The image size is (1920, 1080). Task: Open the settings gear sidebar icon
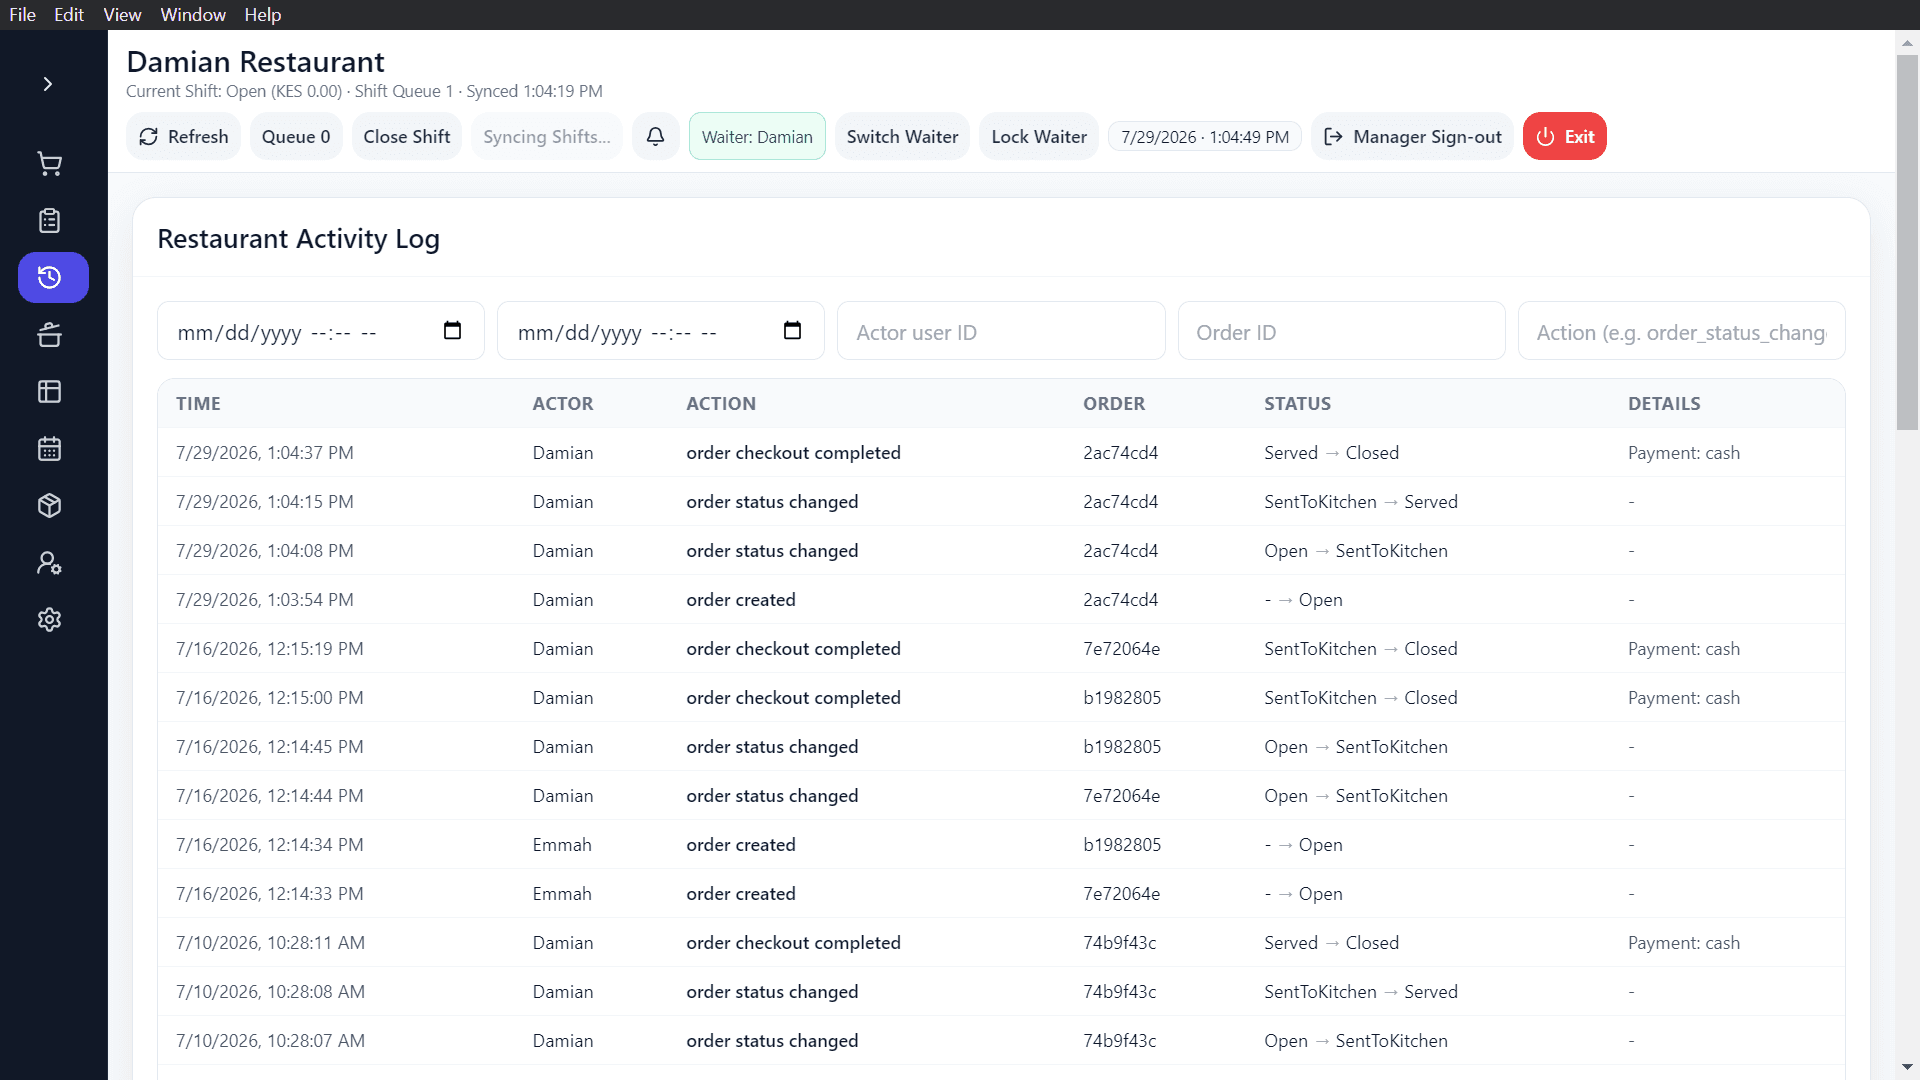[x=50, y=619]
